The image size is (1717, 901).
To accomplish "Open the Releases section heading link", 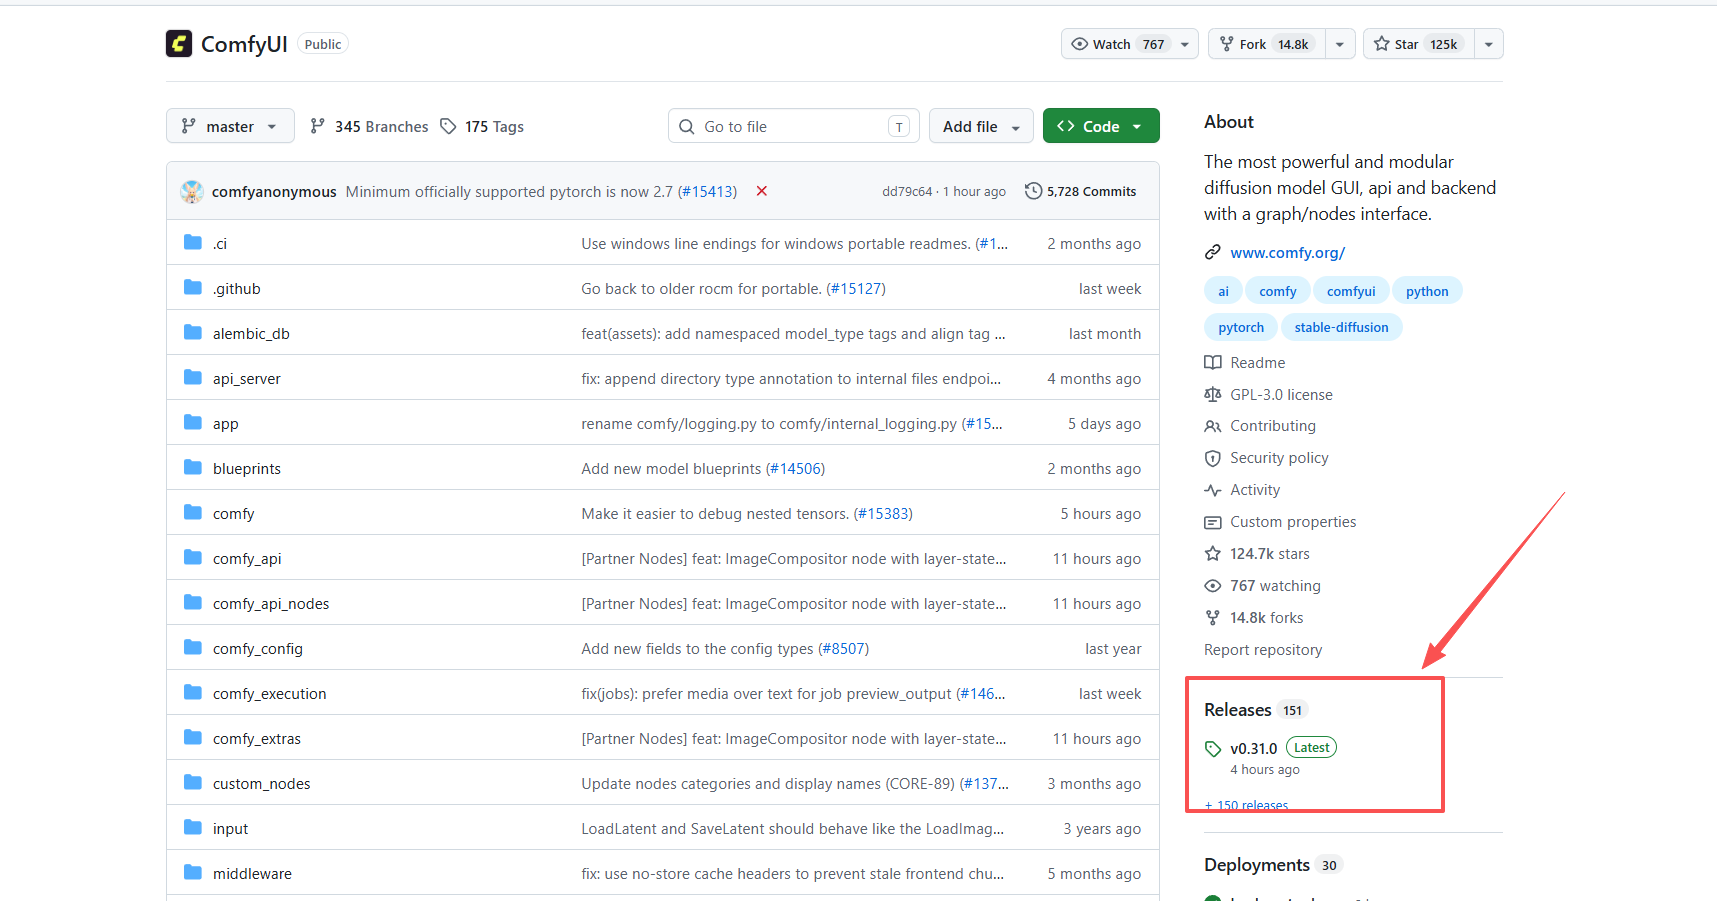I will click(x=1237, y=710).
